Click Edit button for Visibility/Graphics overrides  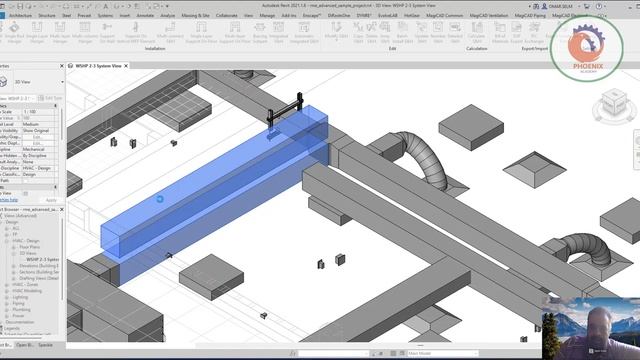38,137
